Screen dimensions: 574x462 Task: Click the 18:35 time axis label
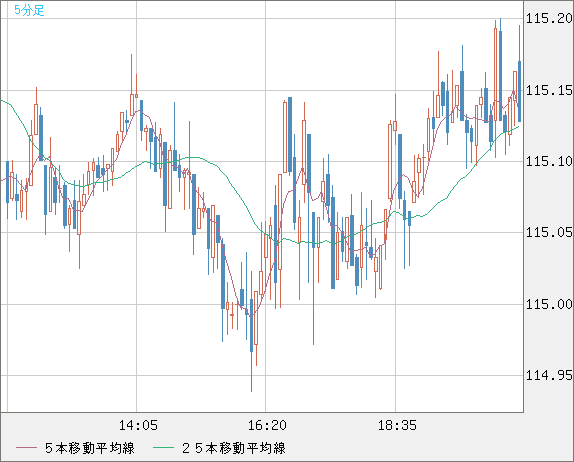(397, 425)
